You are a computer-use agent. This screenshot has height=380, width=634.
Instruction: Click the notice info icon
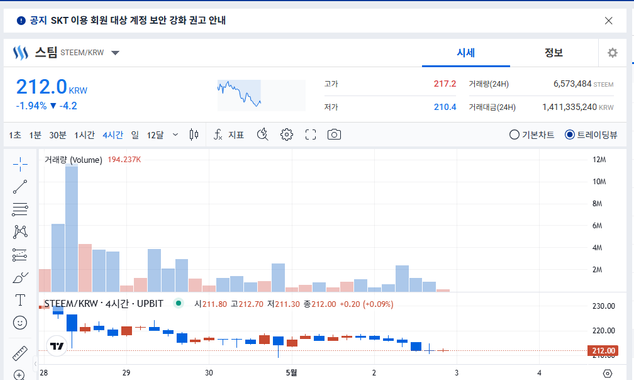[21, 21]
